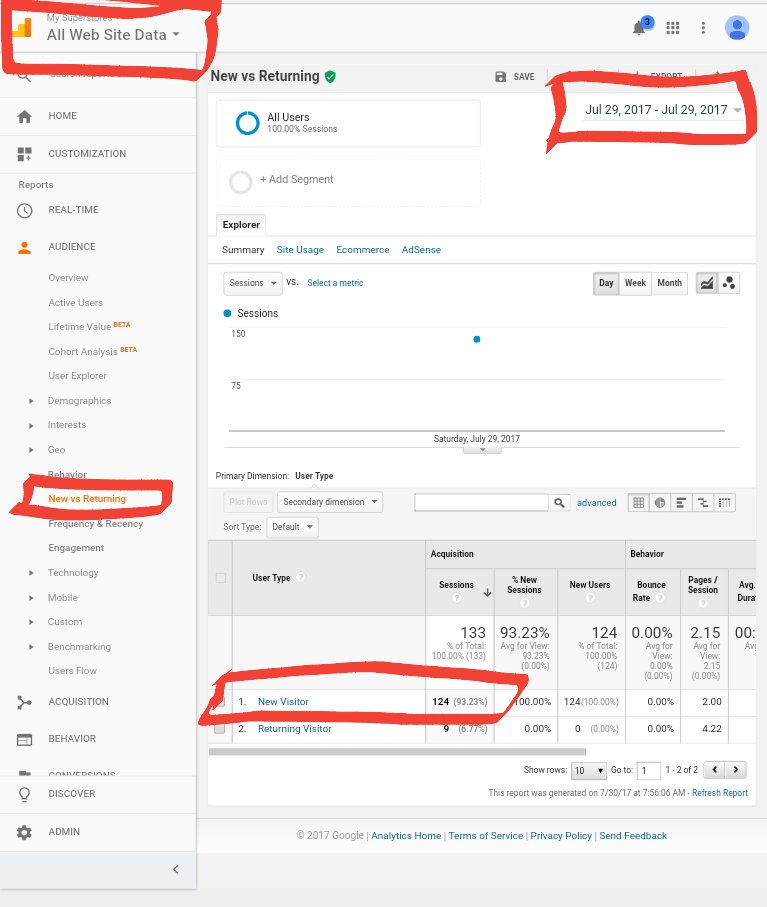This screenshot has width=767, height=907.
Task: Open the three-dot options menu
Action: coord(703,28)
